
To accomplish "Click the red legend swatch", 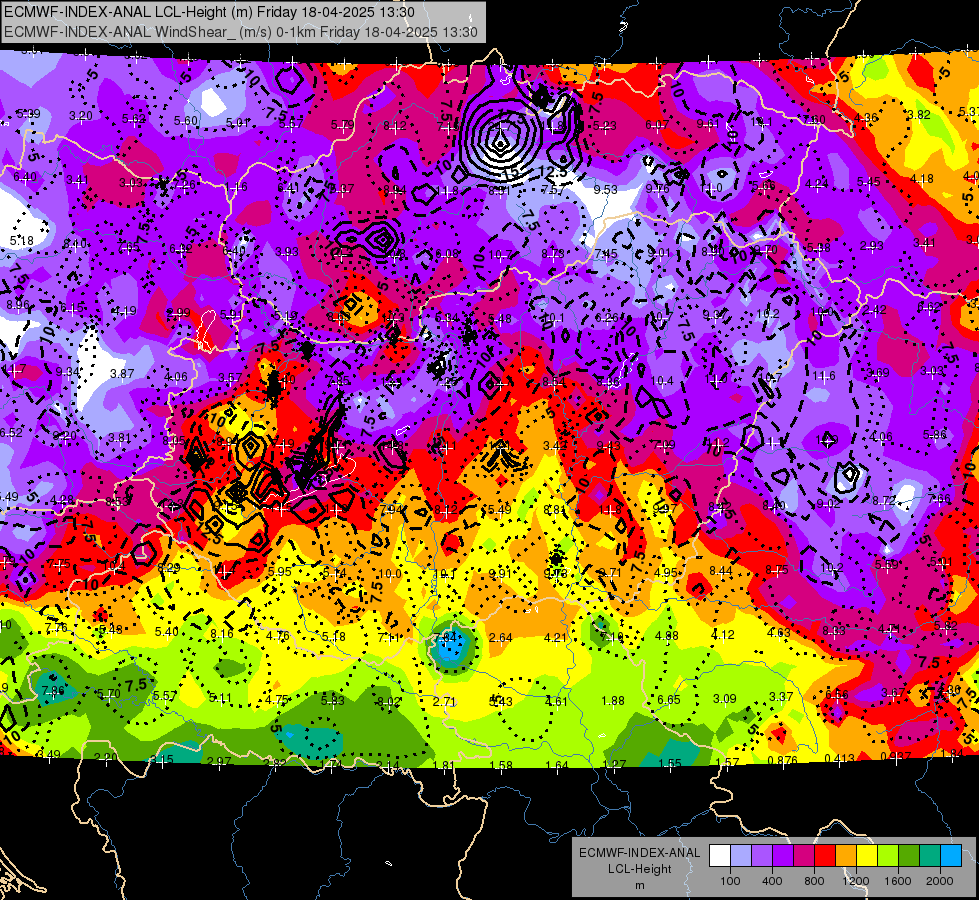I will (825, 856).
